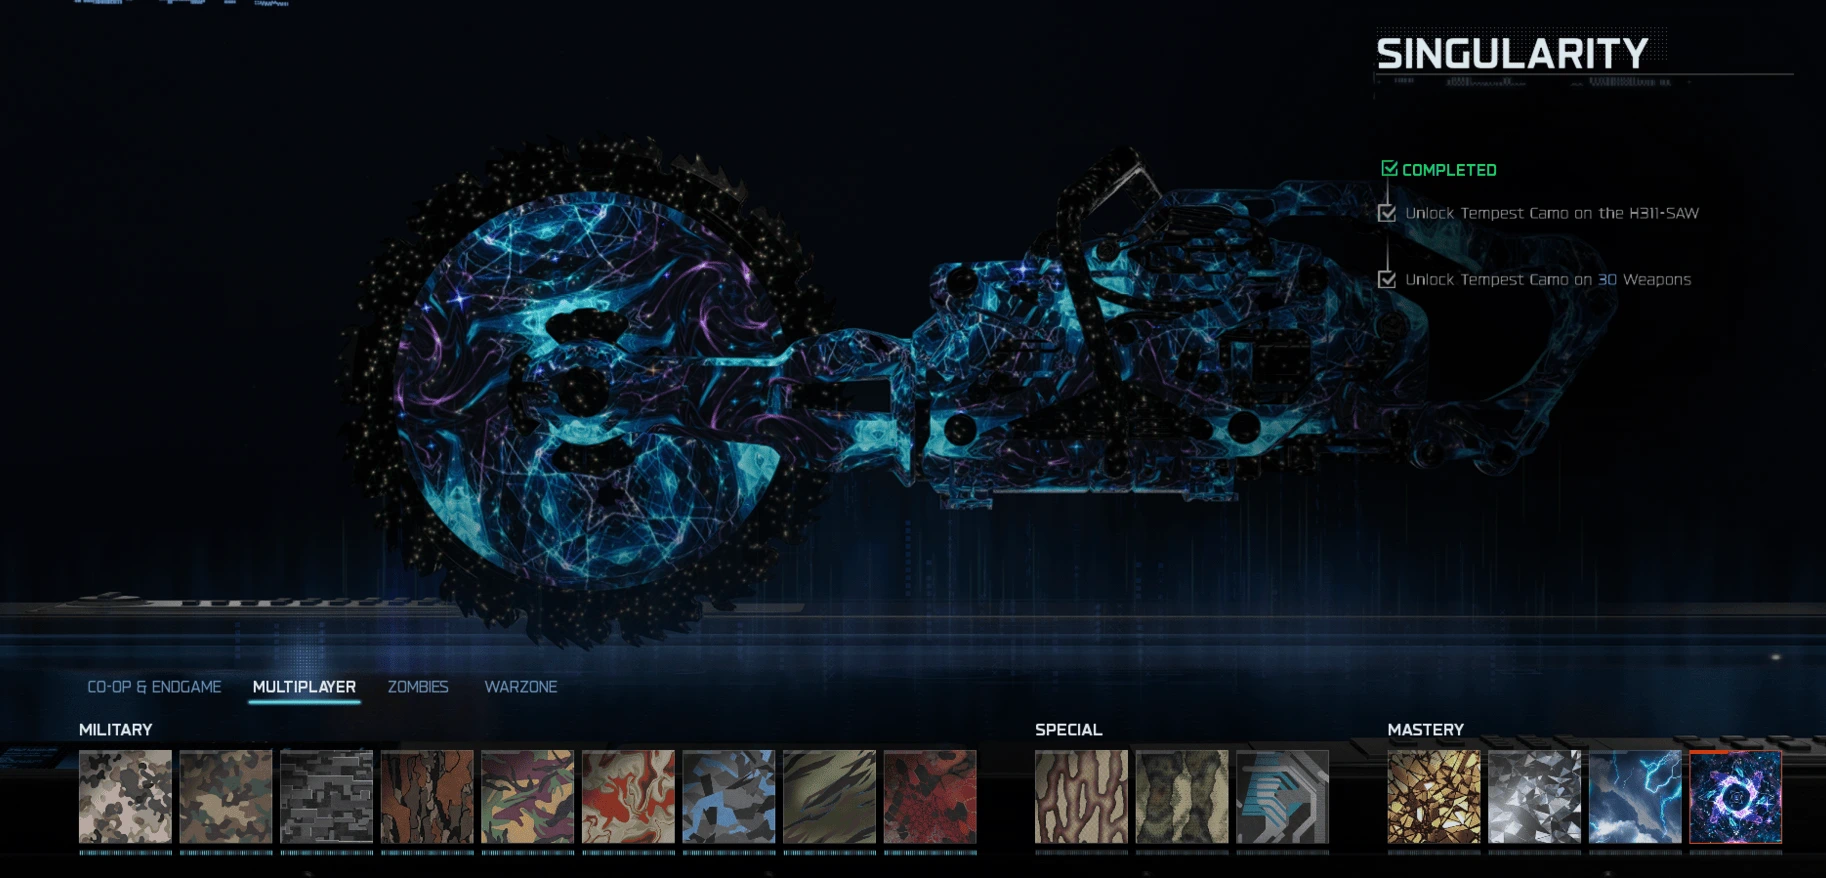Pick the olive tiger-stripe Military camo
This screenshot has height=878, width=1826.
point(829,797)
